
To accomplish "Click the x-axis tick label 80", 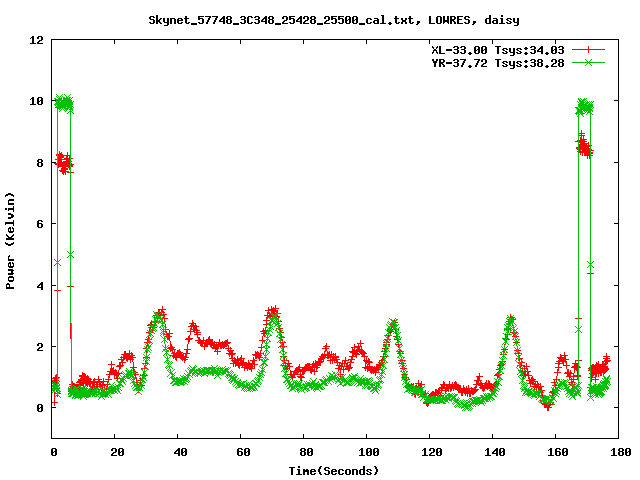I will tap(306, 452).
